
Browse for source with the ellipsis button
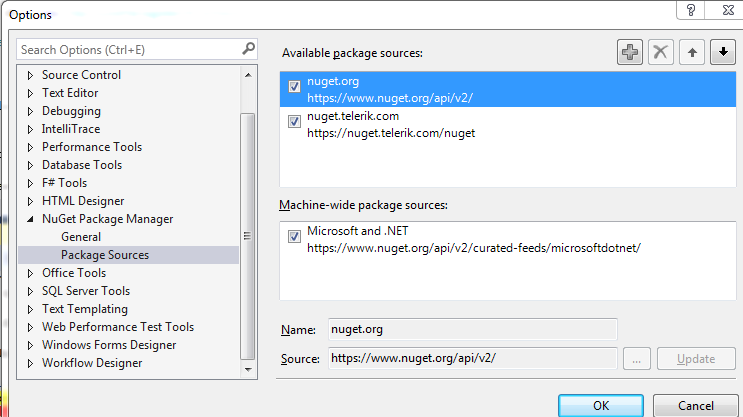[636, 359]
